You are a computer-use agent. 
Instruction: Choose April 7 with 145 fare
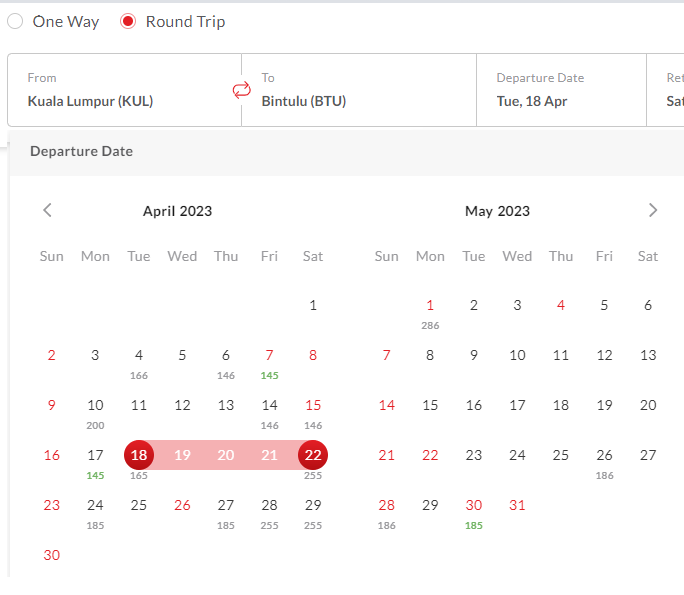click(x=269, y=360)
